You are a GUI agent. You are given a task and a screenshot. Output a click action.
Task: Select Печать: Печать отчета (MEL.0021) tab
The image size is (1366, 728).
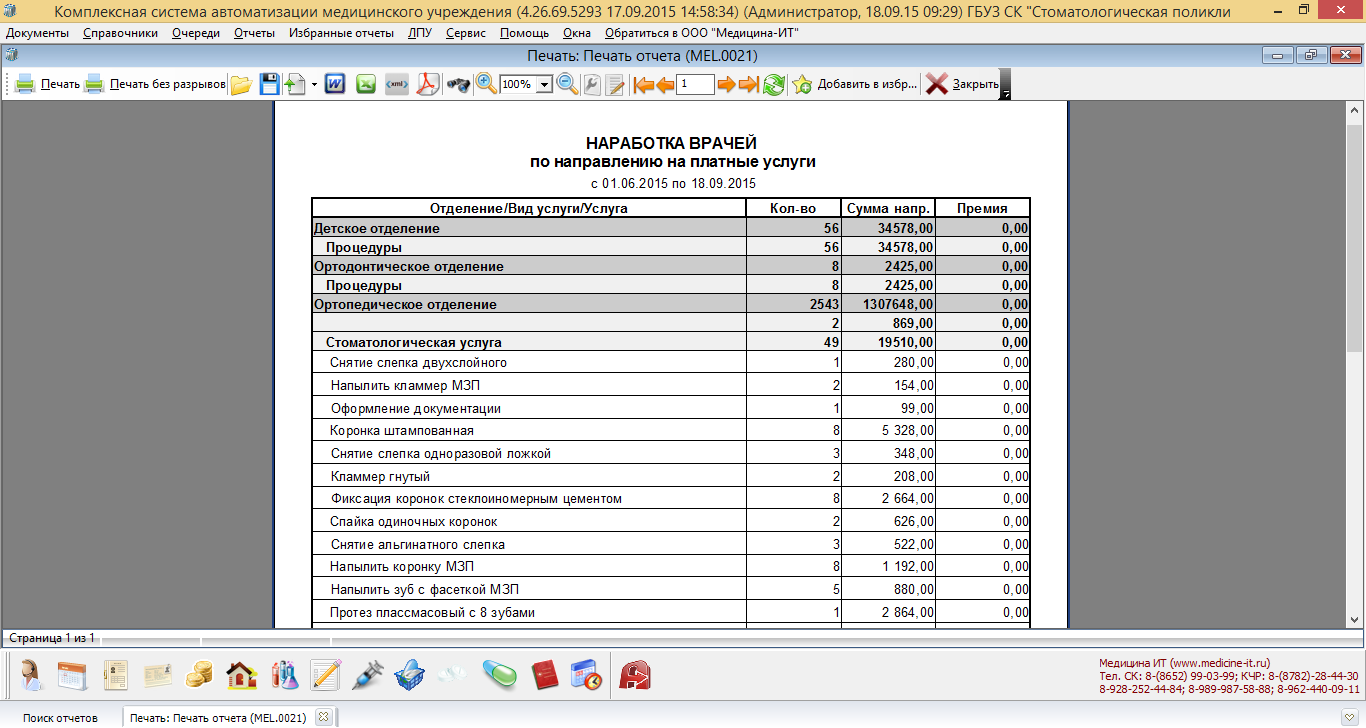218,718
